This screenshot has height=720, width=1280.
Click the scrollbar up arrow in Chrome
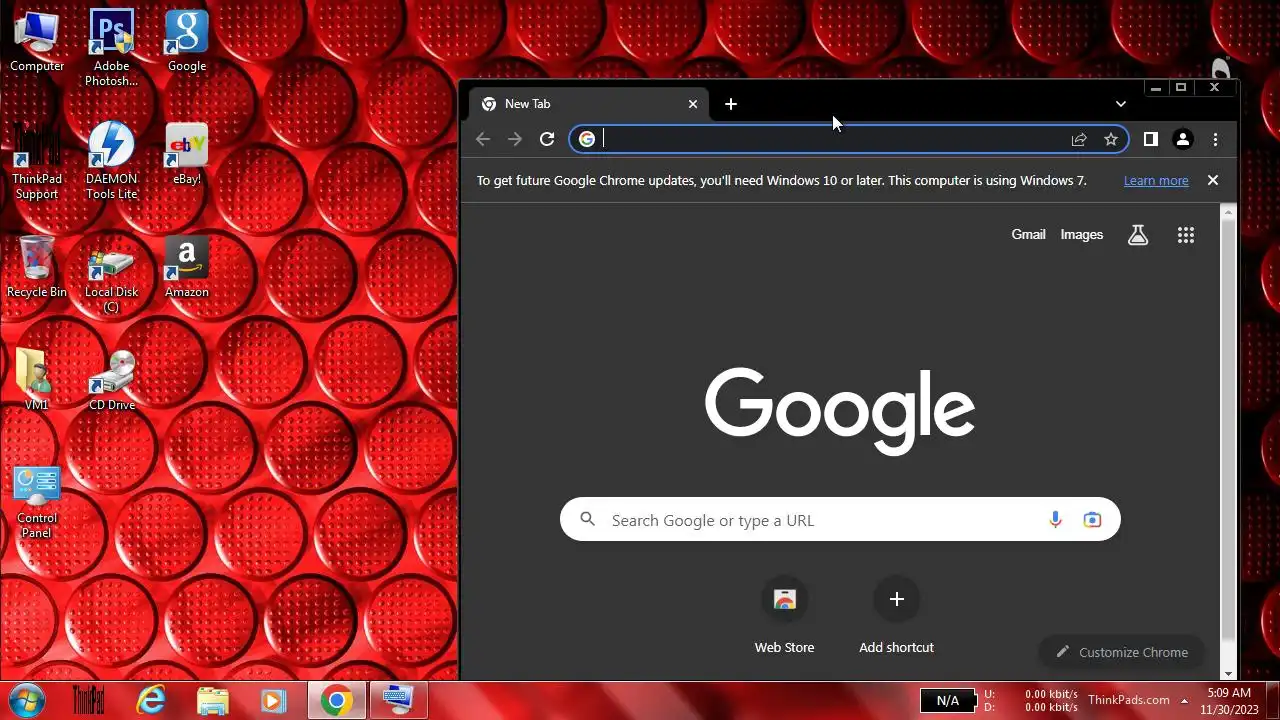coord(1229,212)
